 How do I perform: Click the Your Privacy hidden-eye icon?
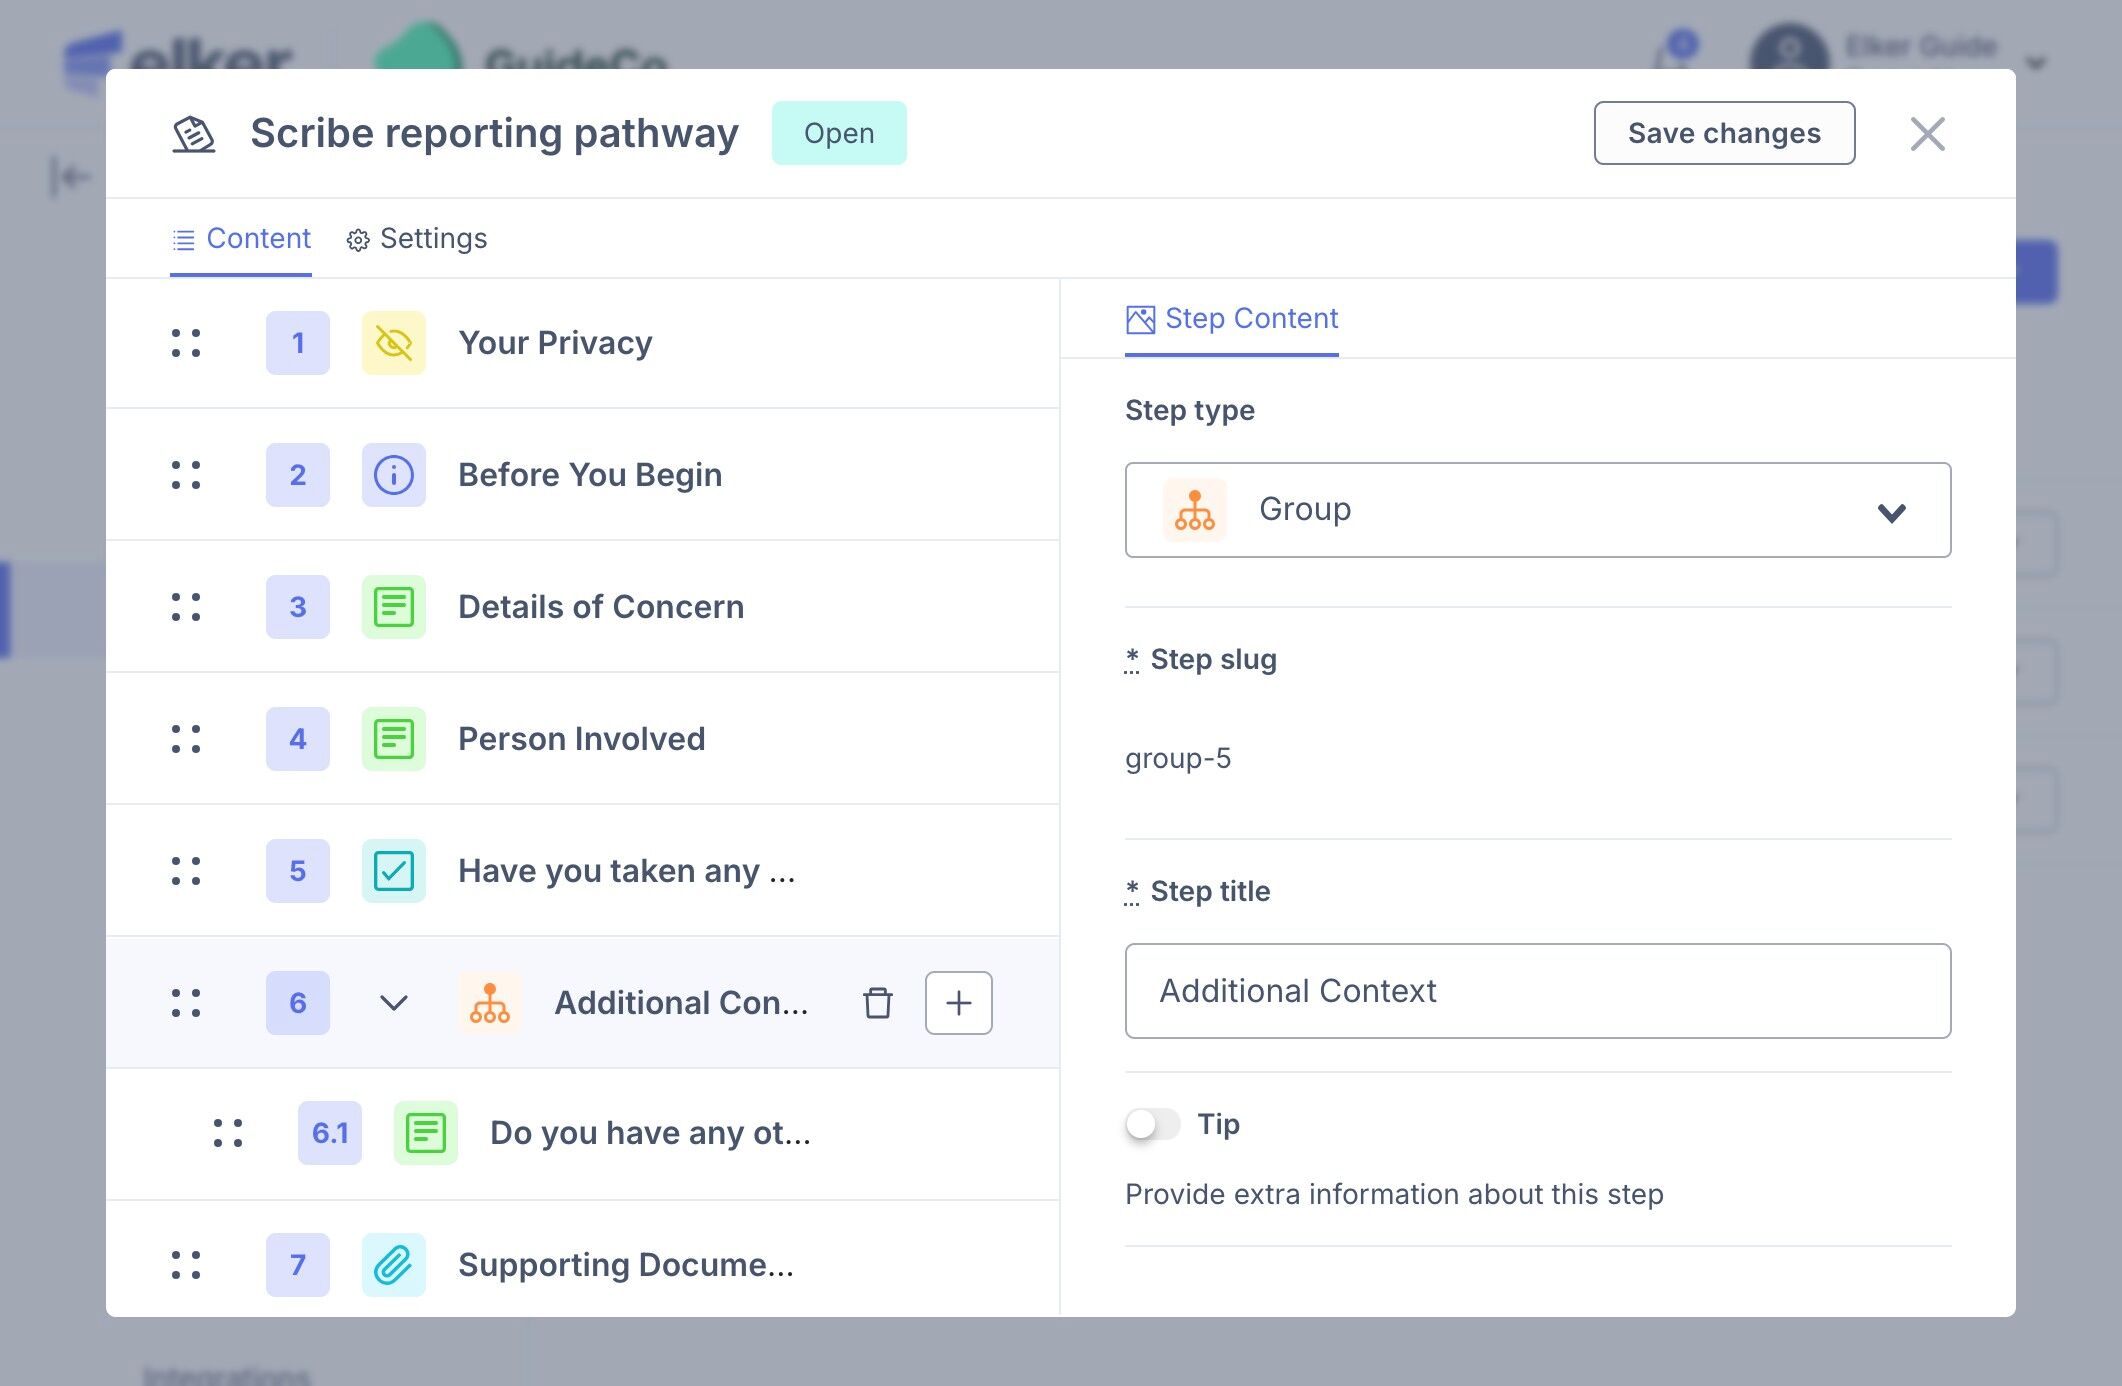point(393,343)
